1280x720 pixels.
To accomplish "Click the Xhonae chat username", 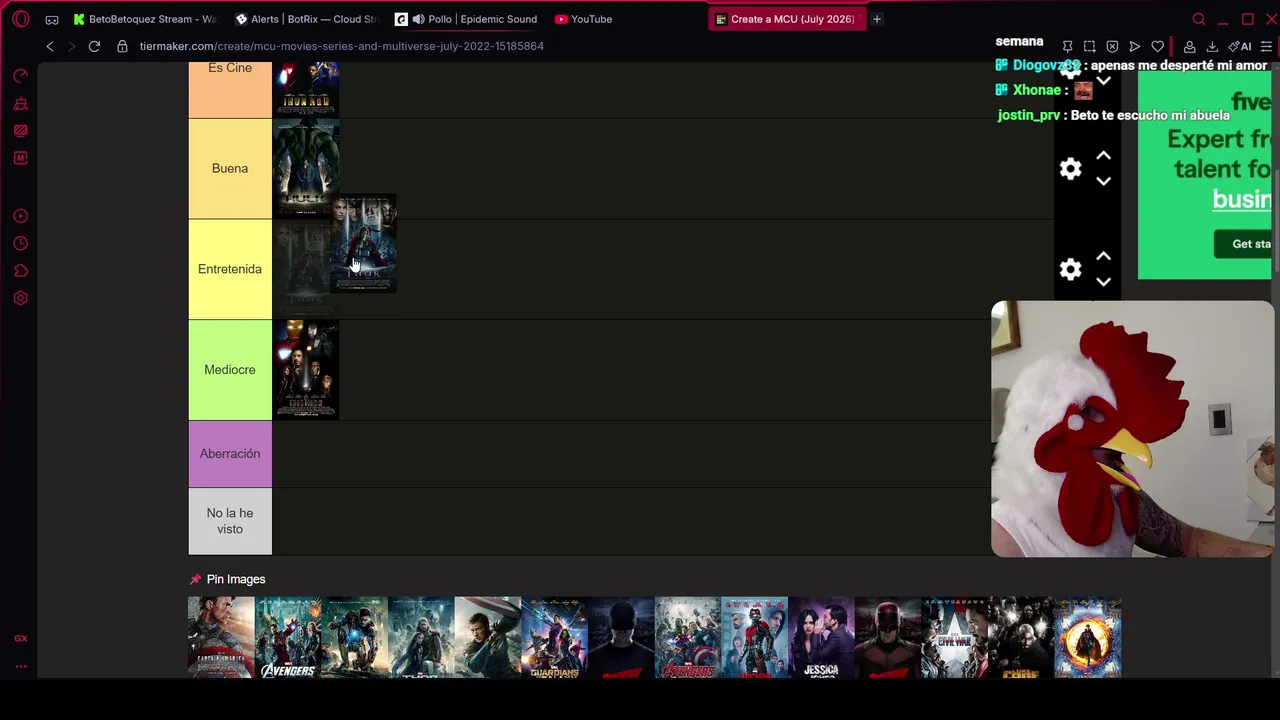I will coord(1036,90).
